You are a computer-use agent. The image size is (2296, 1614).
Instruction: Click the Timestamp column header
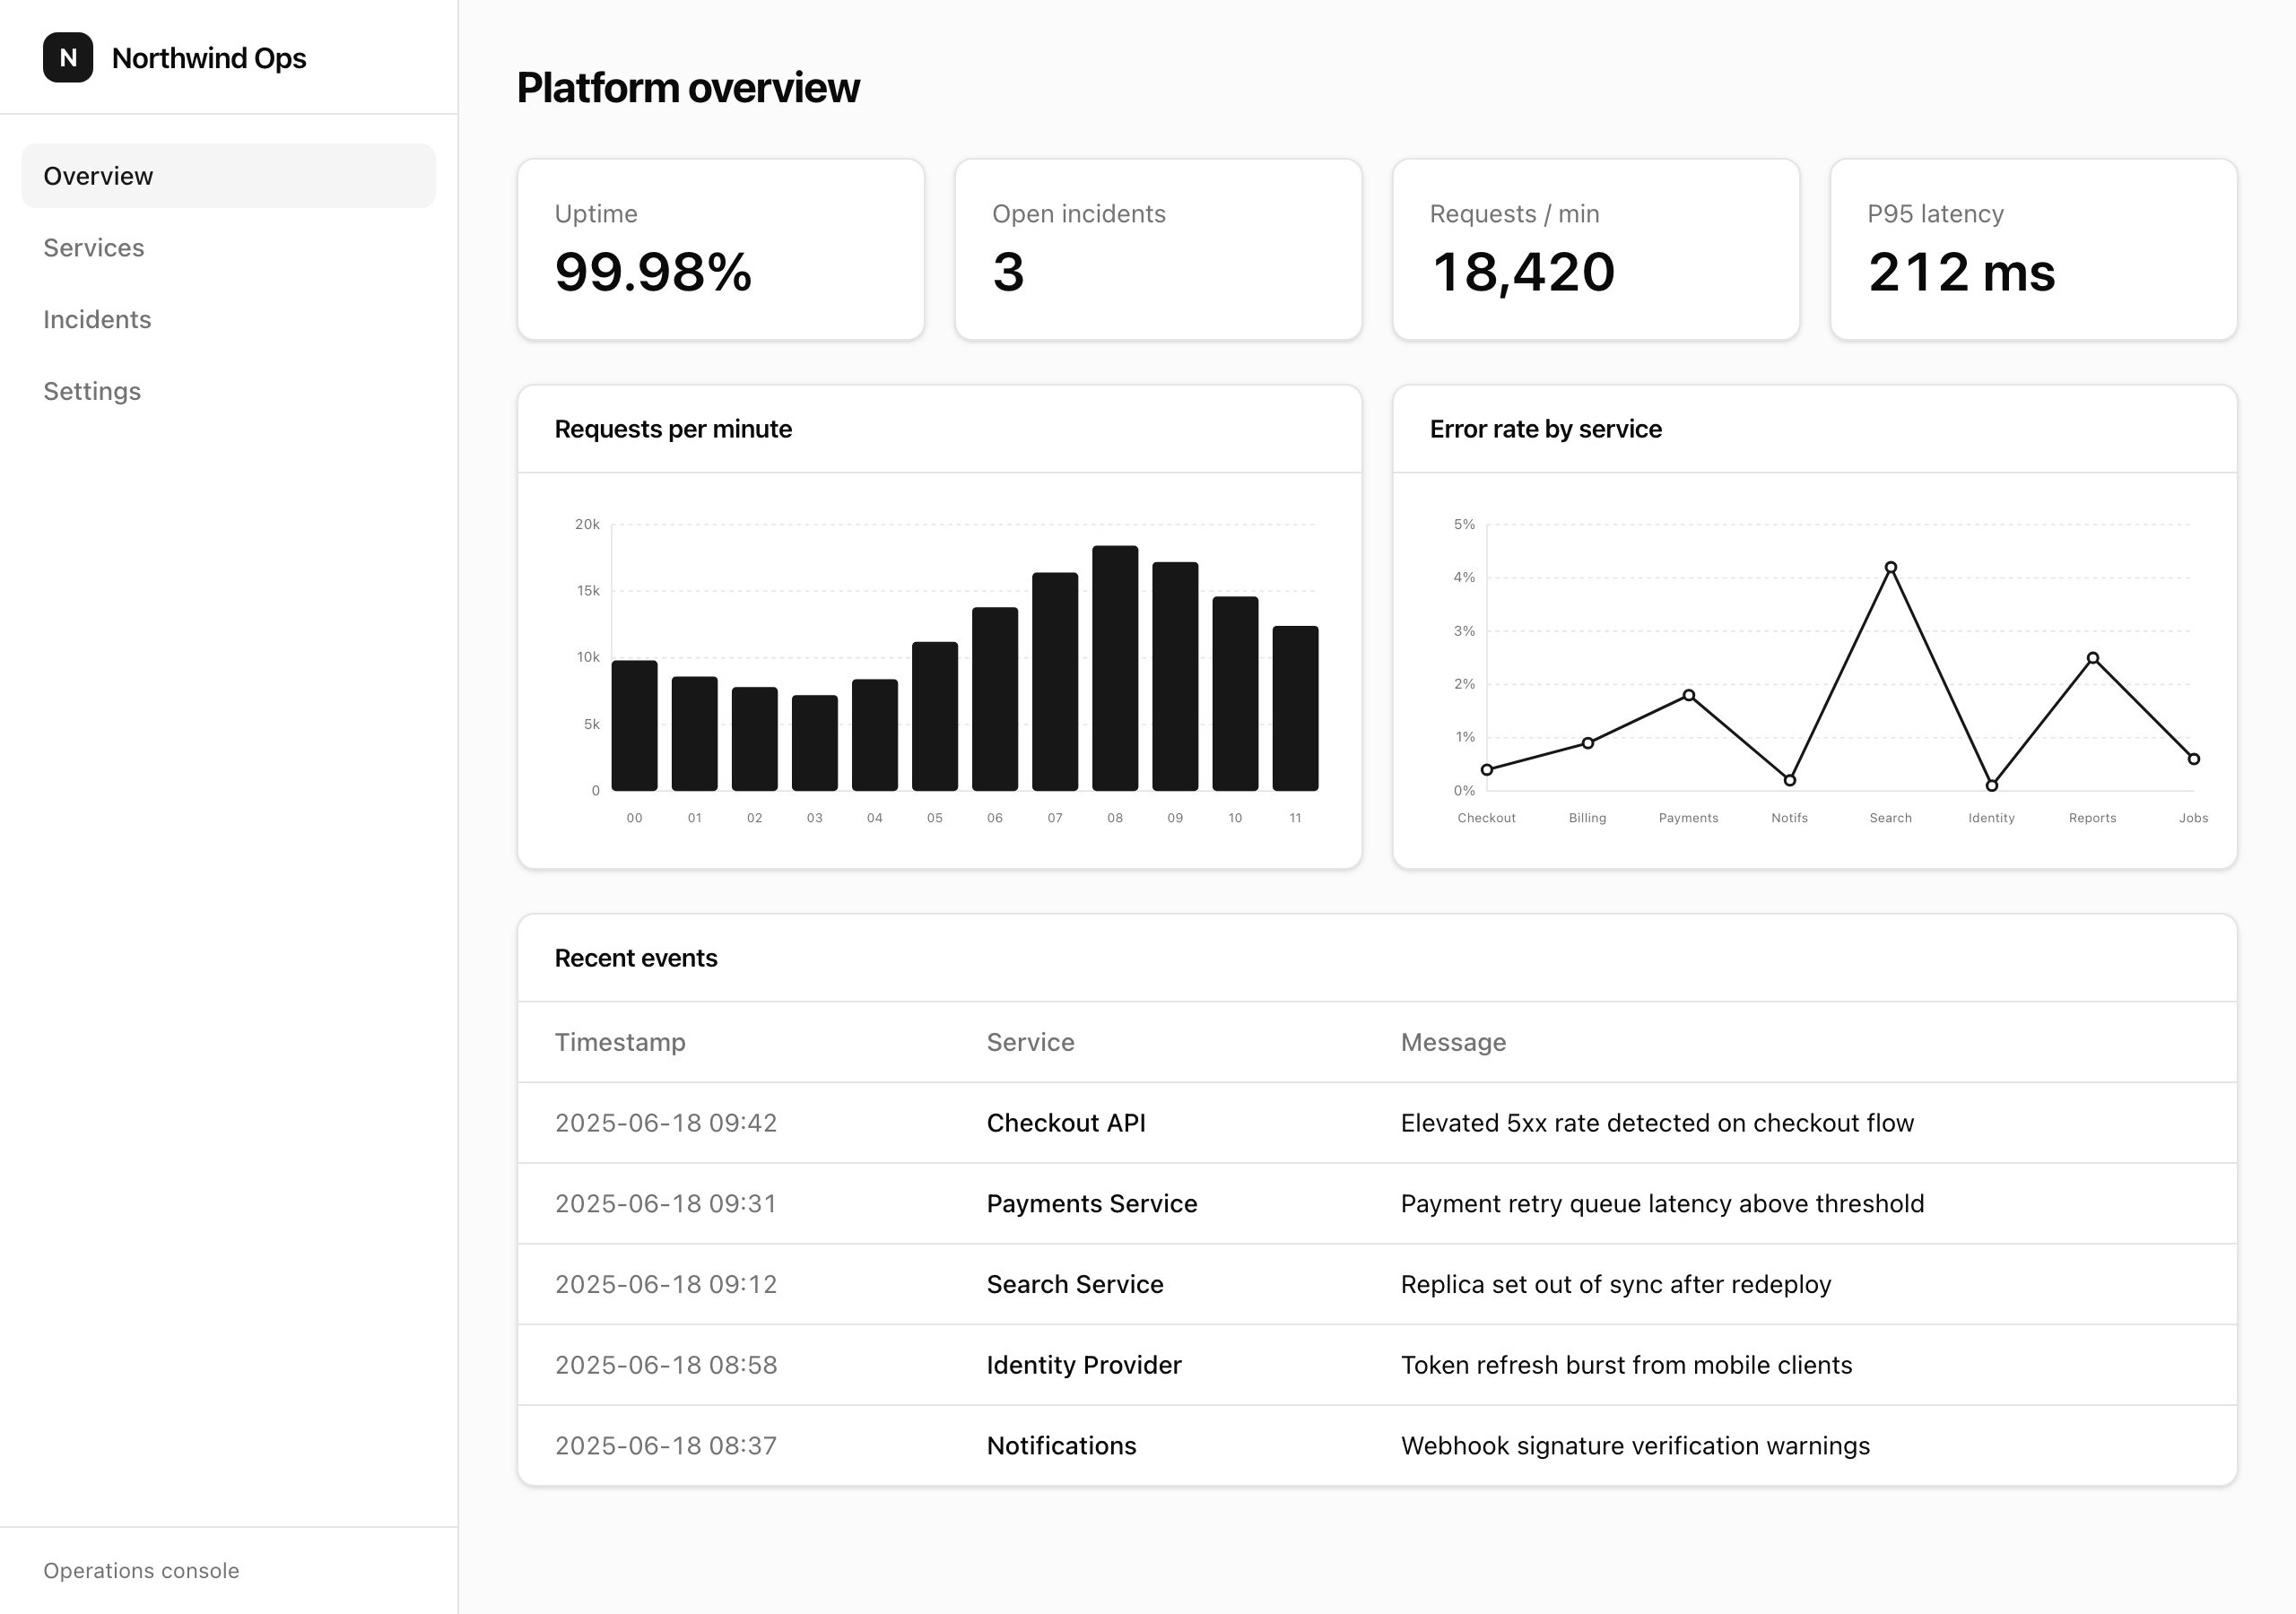(620, 1042)
